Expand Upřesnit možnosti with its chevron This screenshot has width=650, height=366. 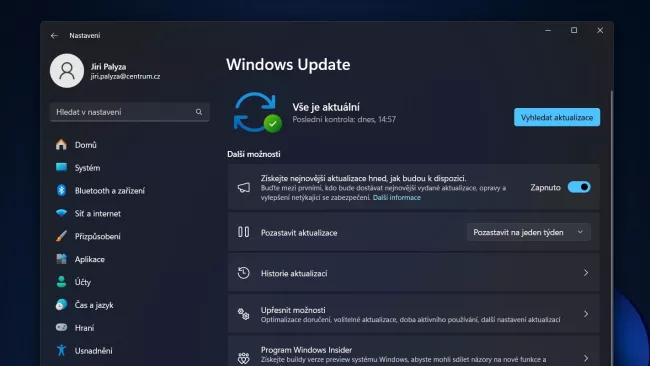(x=586, y=314)
